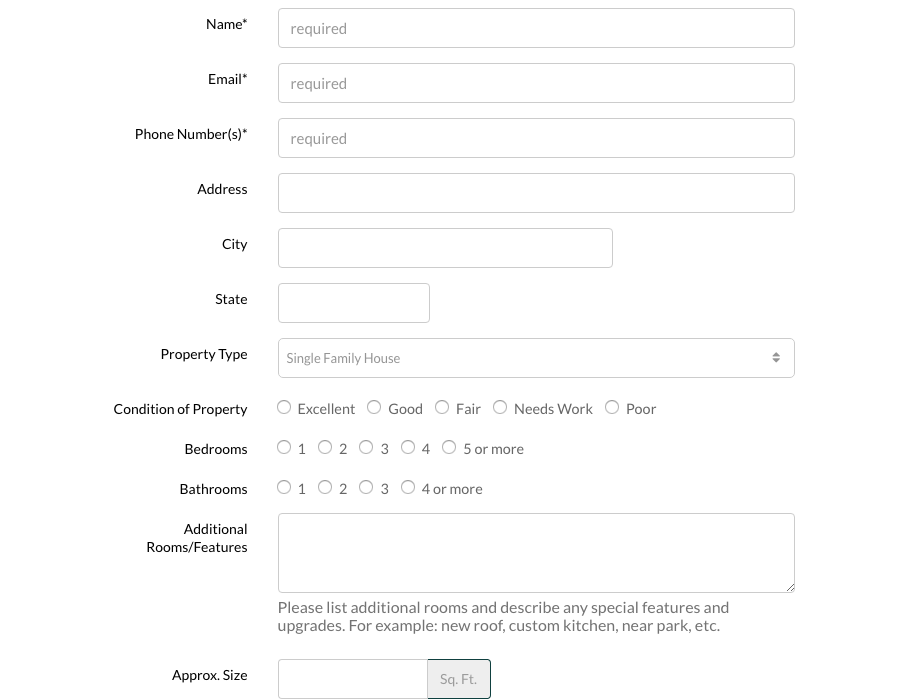This screenshot has height=700, width=907.
Task: Select 3 bedrooms radio button
Action: coord(366,447)
